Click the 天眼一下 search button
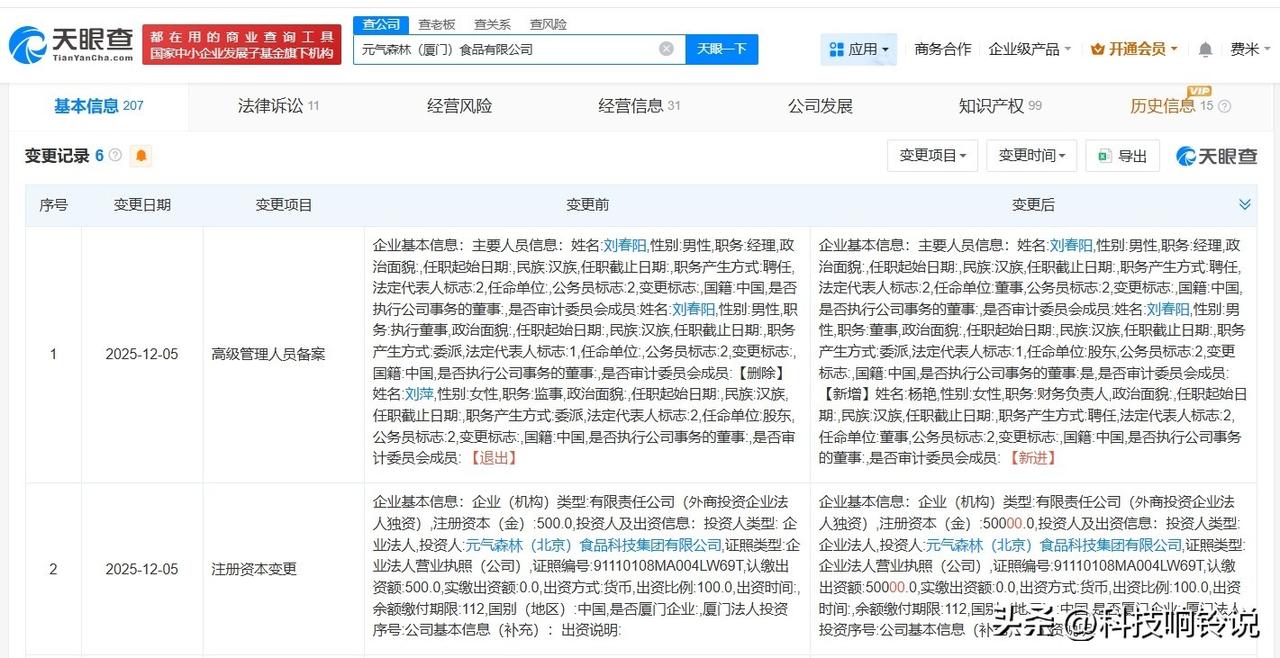The image size is (1280, 658). pyautogui.click(x=722, y=49)
